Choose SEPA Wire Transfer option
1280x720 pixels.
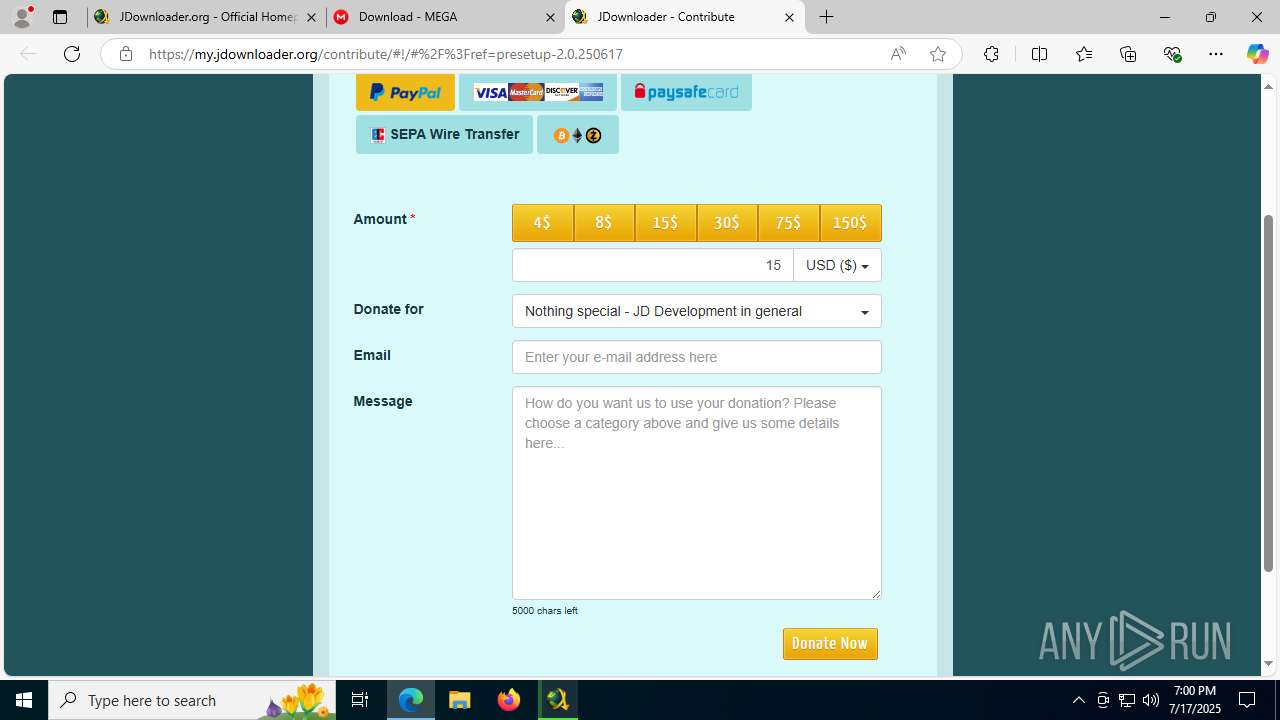tap(444, 134)
